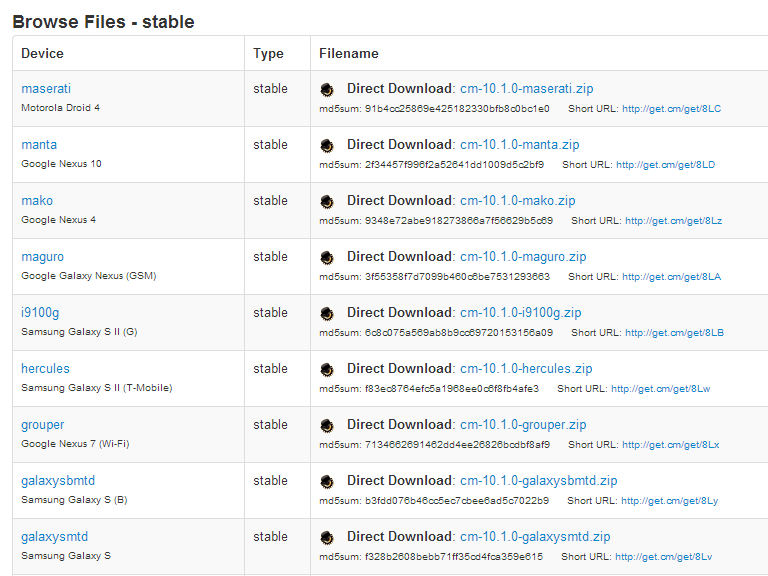768x576 pixels.
Task: Select the hercules device link
Action: coord(45,369)
